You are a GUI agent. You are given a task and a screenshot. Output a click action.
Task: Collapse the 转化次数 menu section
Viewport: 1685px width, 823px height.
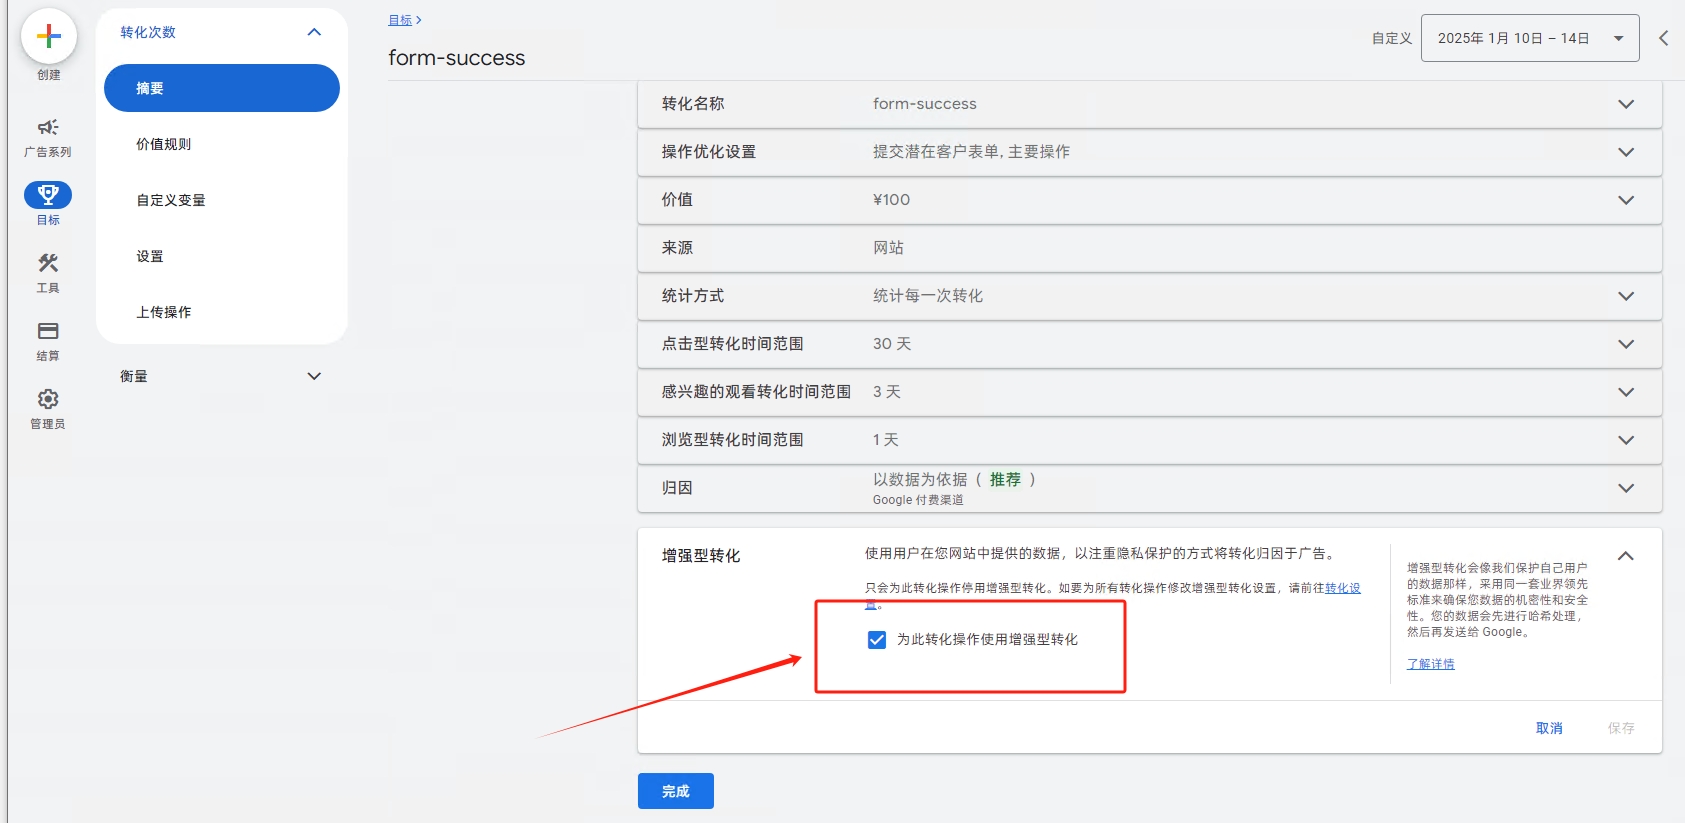[x=314, y=32]
